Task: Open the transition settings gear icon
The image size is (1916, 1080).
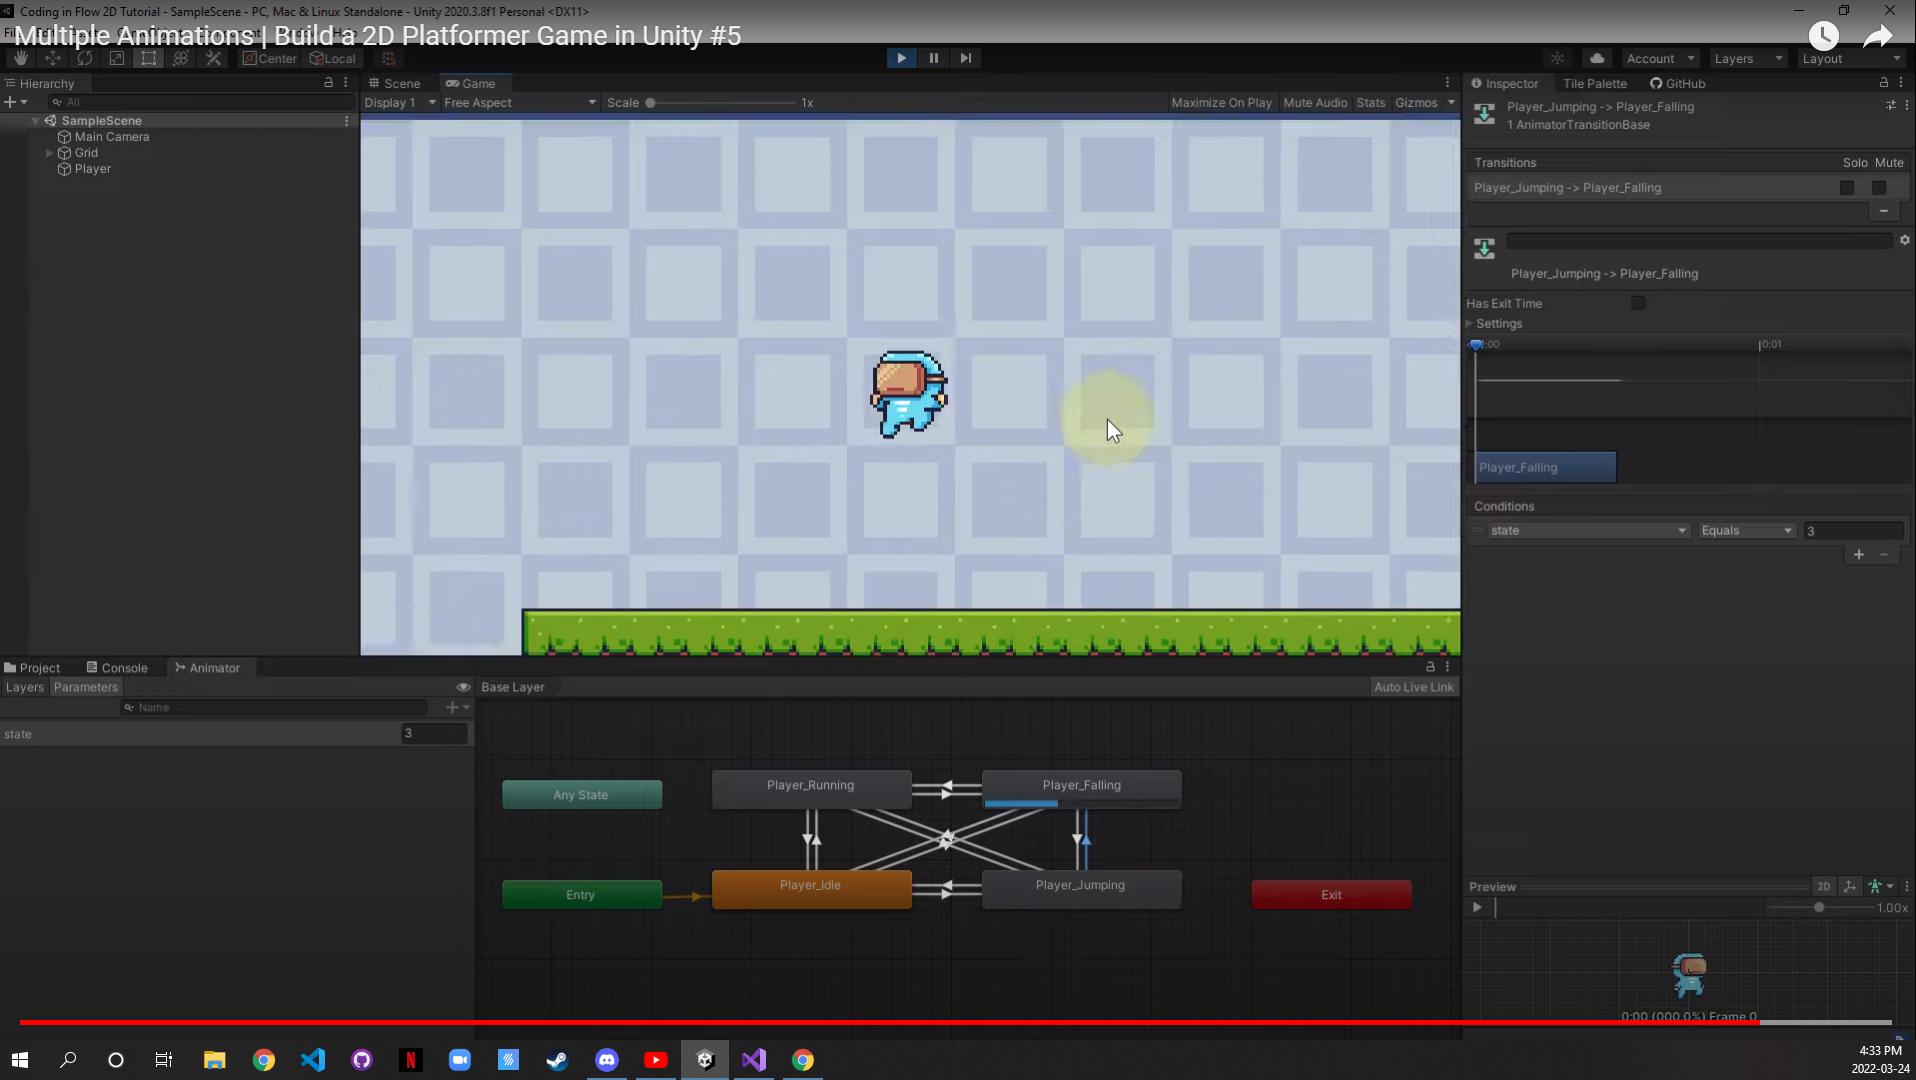Action: coord(1904,240)
